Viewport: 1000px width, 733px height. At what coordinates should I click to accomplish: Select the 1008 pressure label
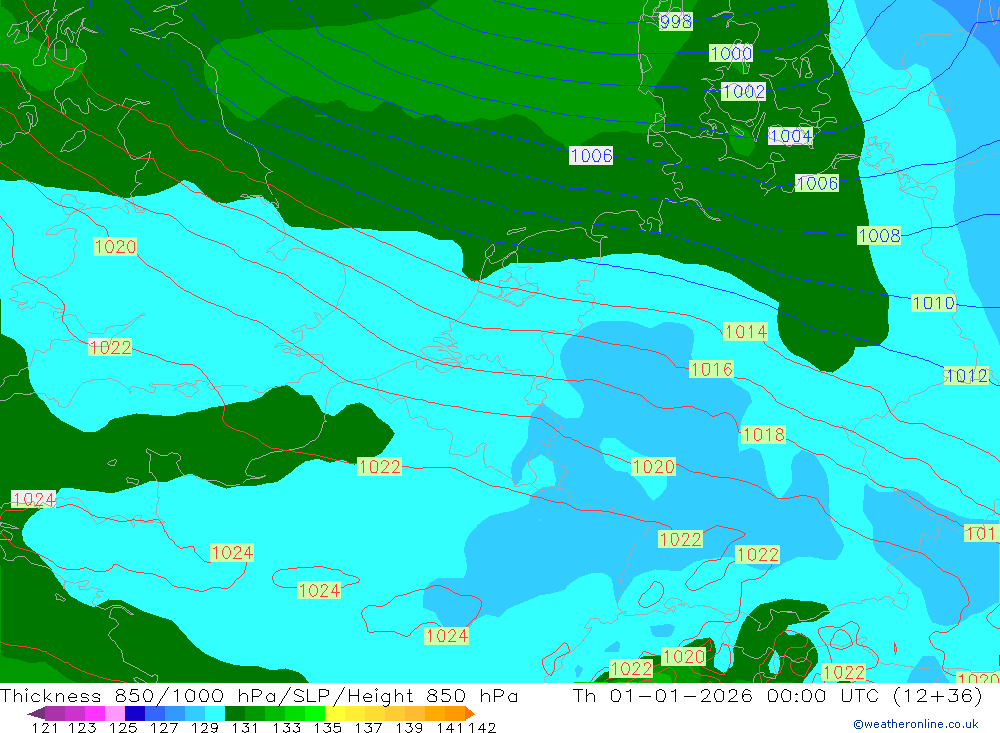pyautogui.click(x=879, y=235)
